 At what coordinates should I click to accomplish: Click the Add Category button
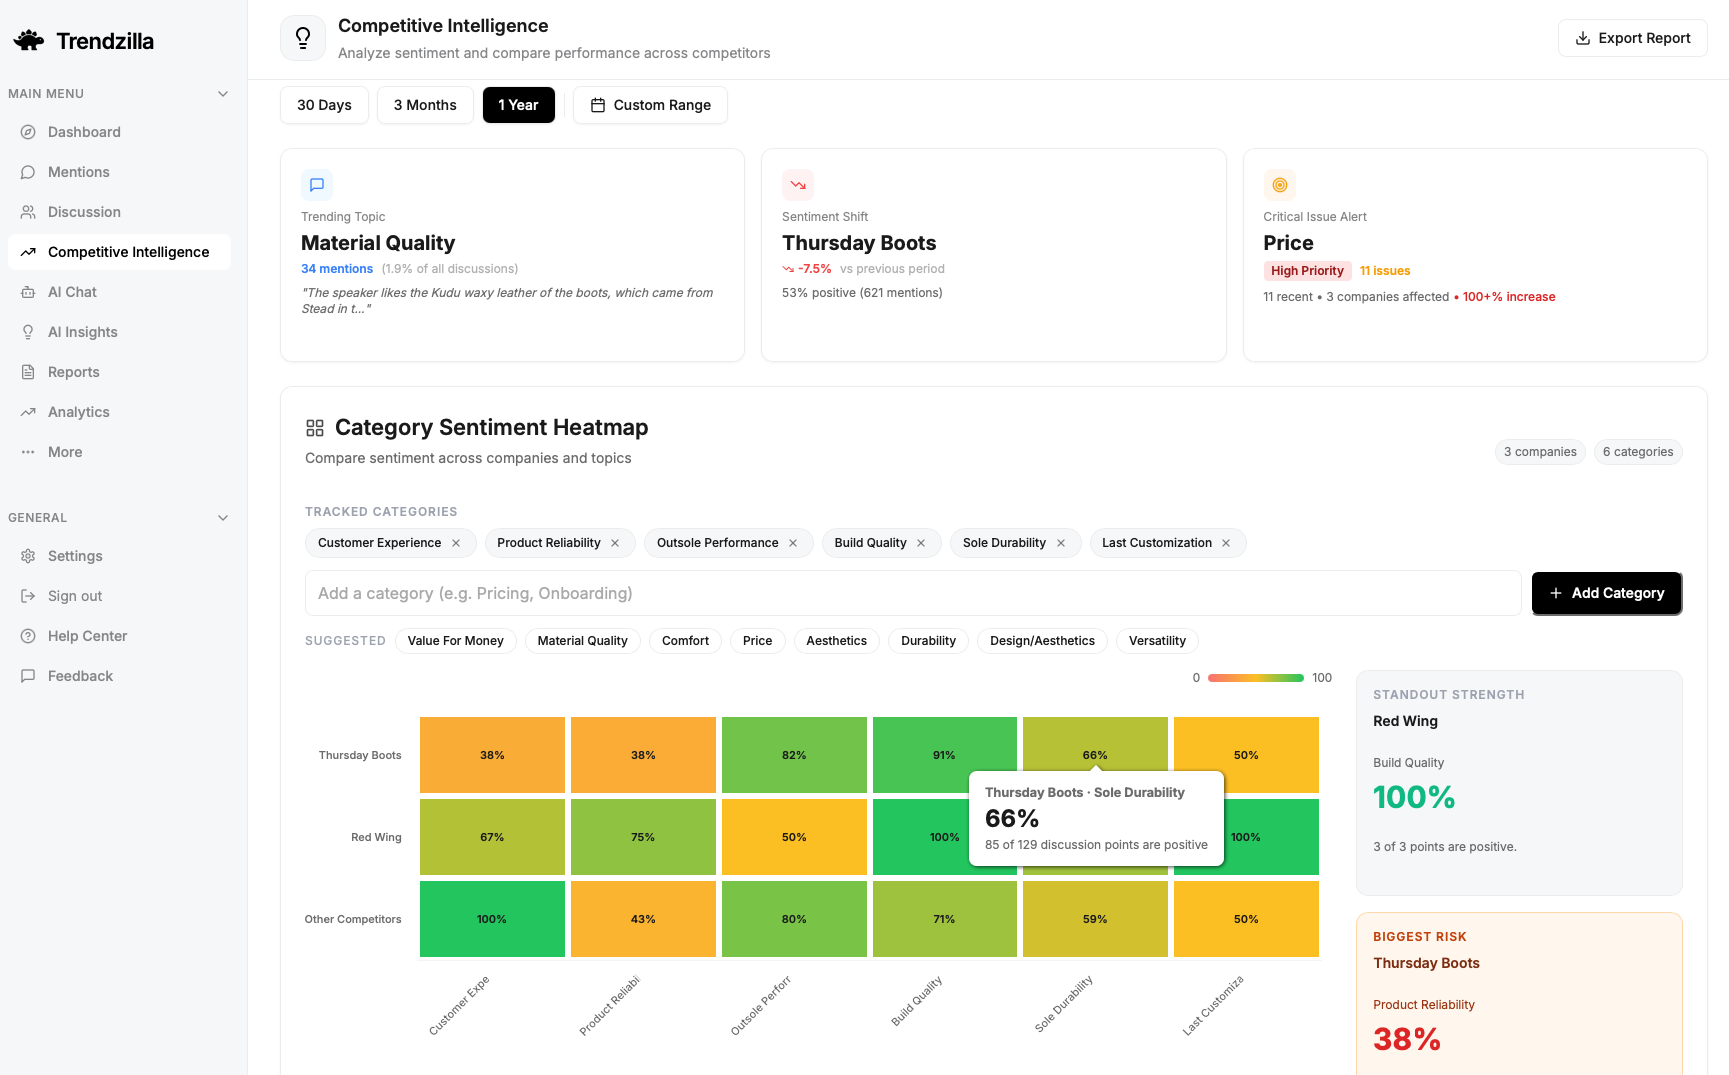[1606, 593]
